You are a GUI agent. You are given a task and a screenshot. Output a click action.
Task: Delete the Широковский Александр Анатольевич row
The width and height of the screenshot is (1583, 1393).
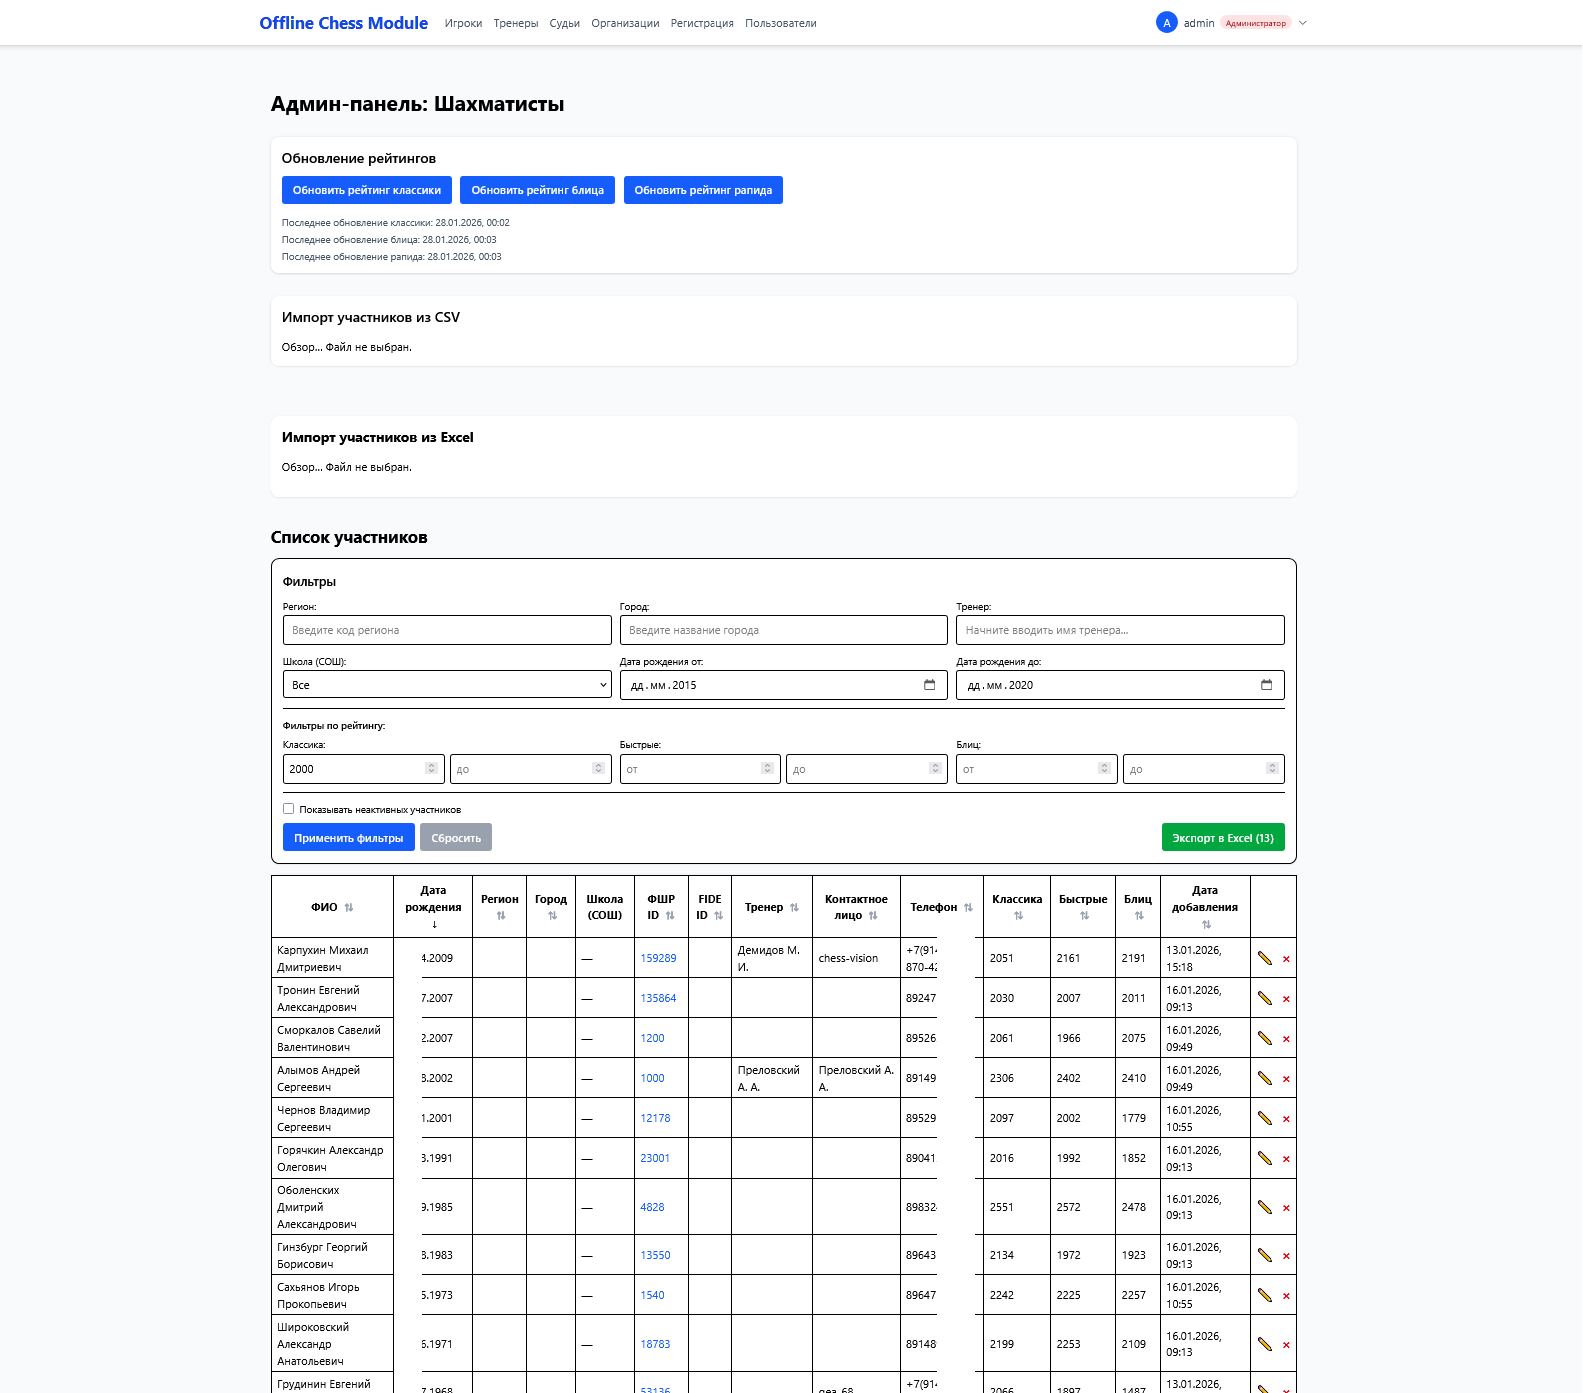coord(1286,1345)
